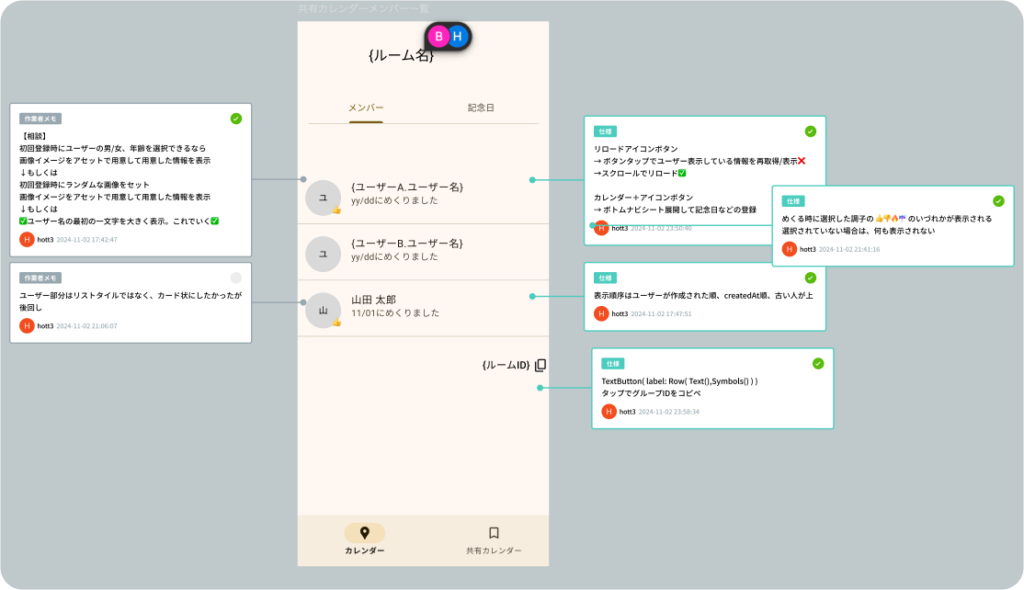Select the 山田 太郎 member name
Screen dimensions: 1024x590
point(374,299)
